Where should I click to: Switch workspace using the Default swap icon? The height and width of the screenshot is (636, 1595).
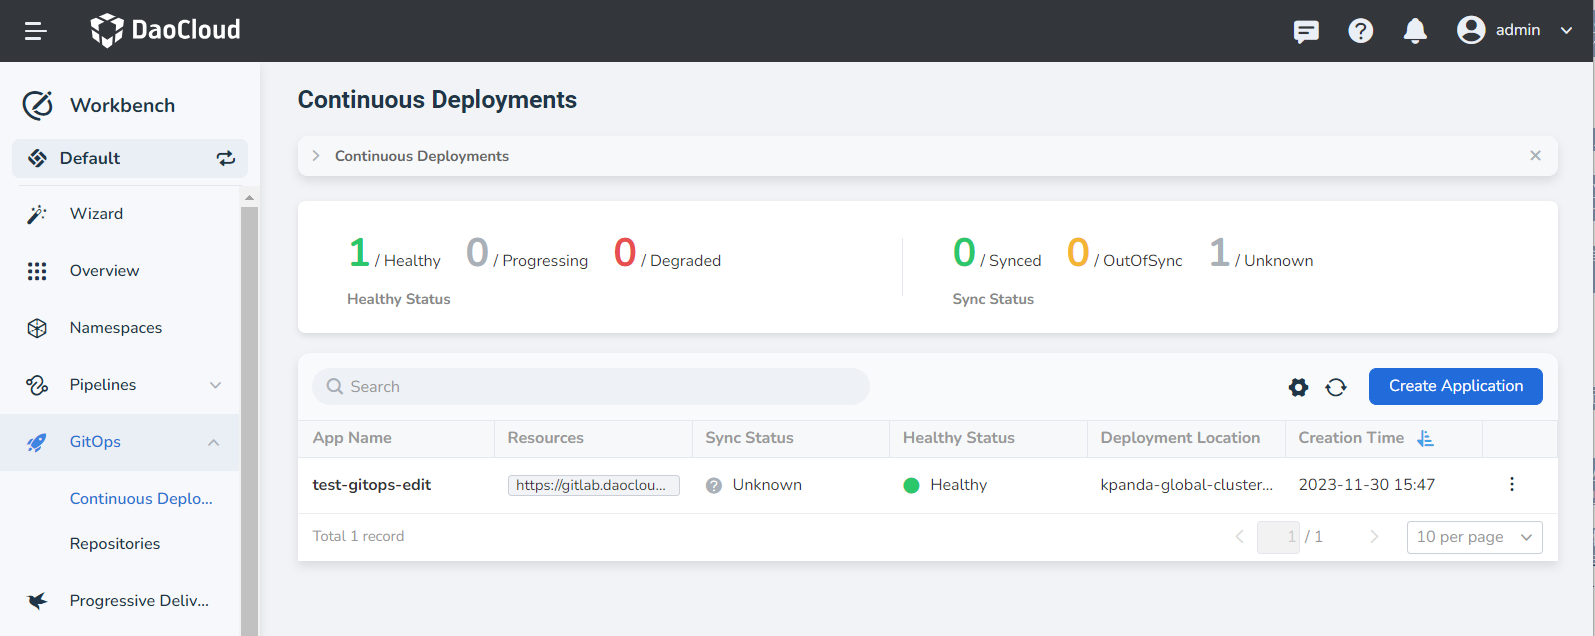[226, 158]
